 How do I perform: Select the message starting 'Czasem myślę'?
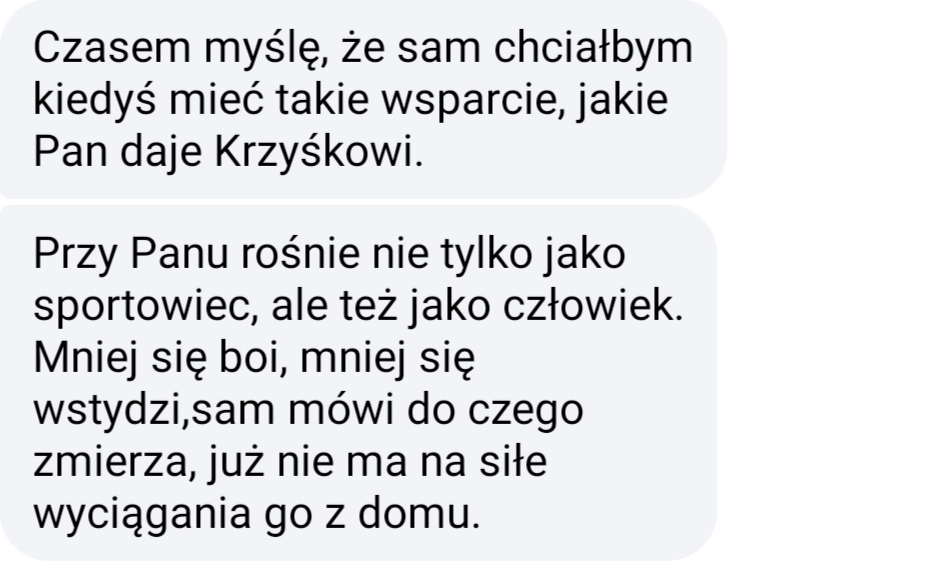point(363,99)
